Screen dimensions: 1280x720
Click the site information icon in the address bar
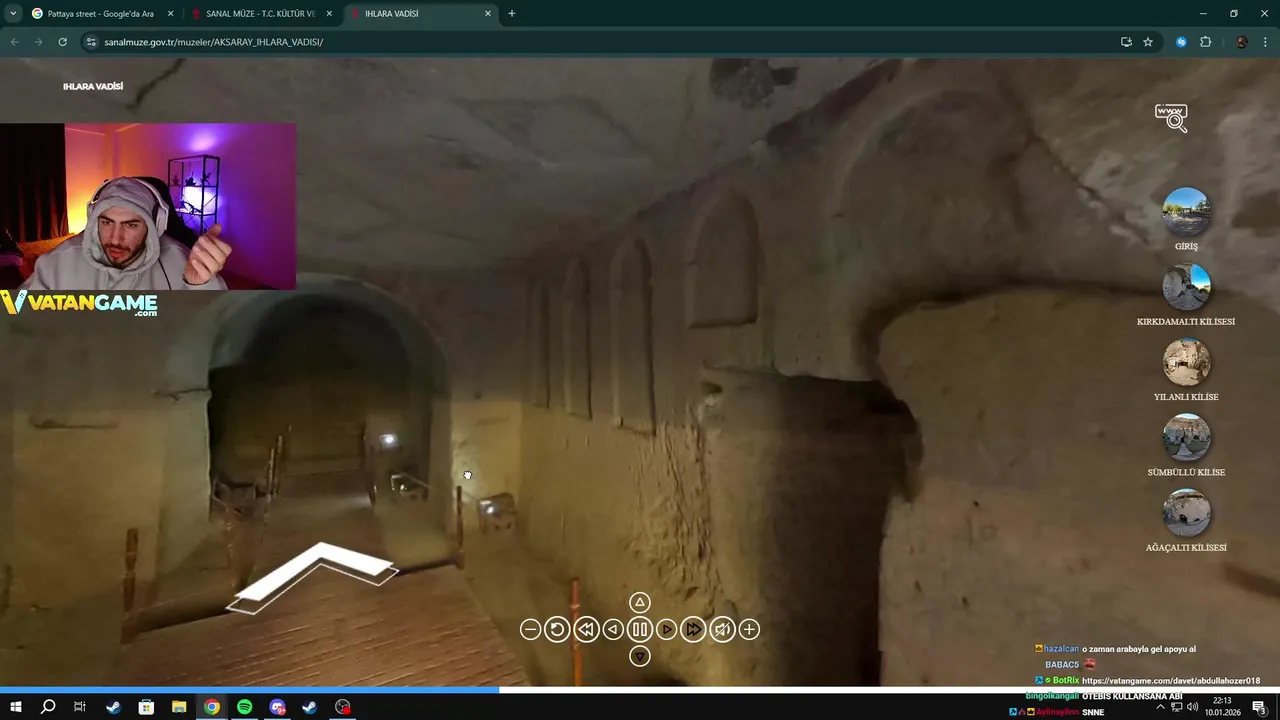point(91,42)
